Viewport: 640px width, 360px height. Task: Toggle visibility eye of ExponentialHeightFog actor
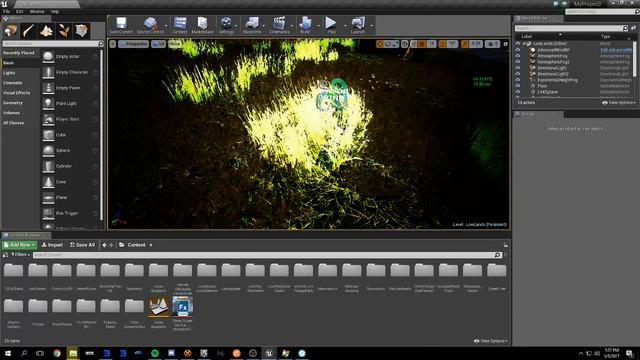pyautogui.click(x=518, y=80)
